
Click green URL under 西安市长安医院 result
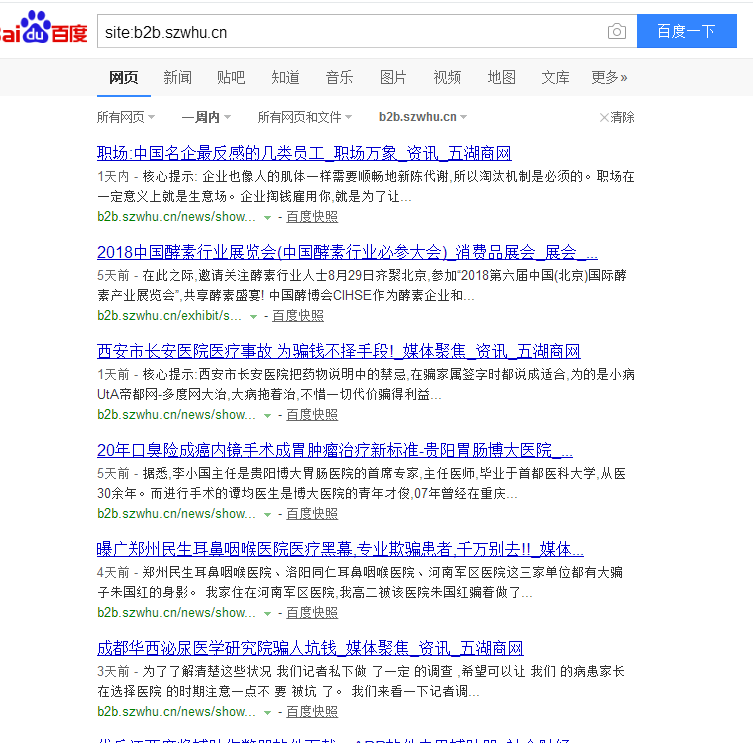176,415
